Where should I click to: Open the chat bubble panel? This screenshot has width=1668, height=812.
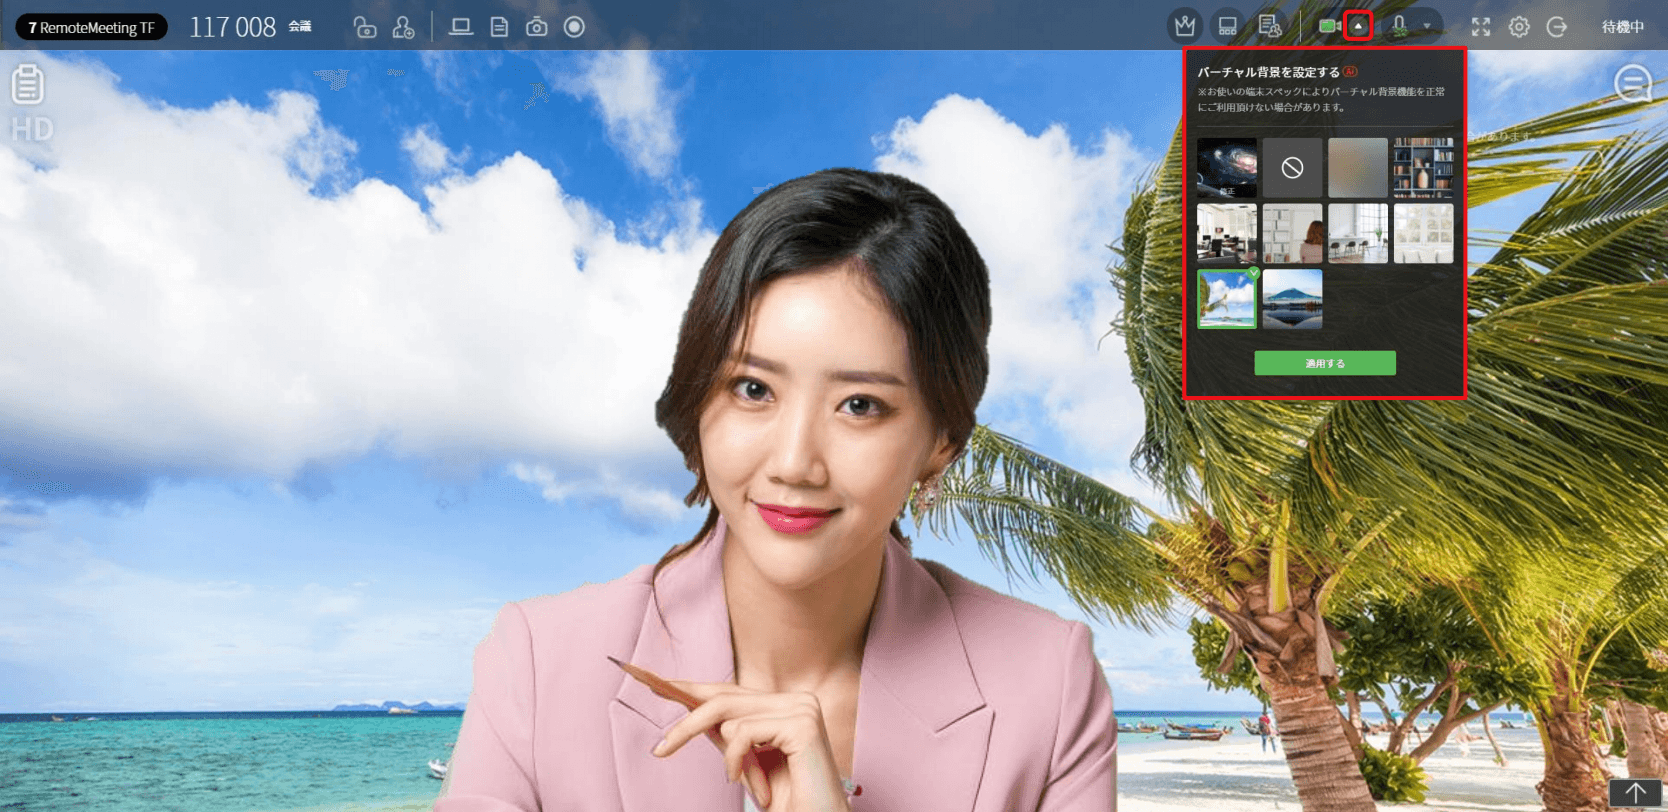pos(1632,84)
